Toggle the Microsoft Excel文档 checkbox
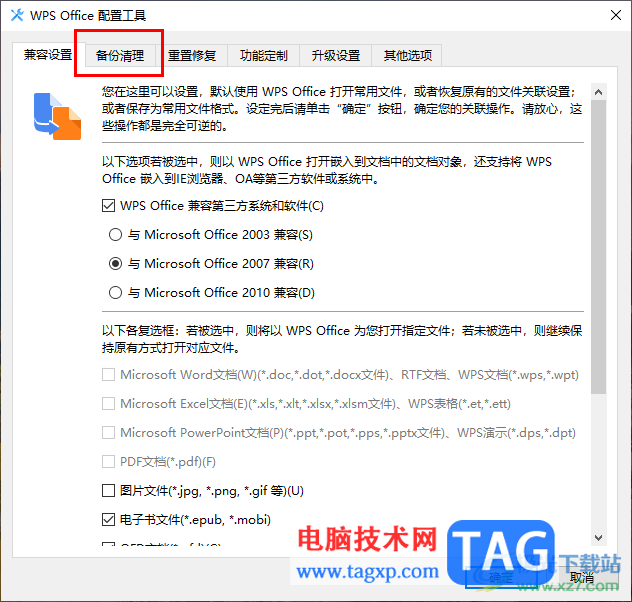632x602 pixels. 108,404
